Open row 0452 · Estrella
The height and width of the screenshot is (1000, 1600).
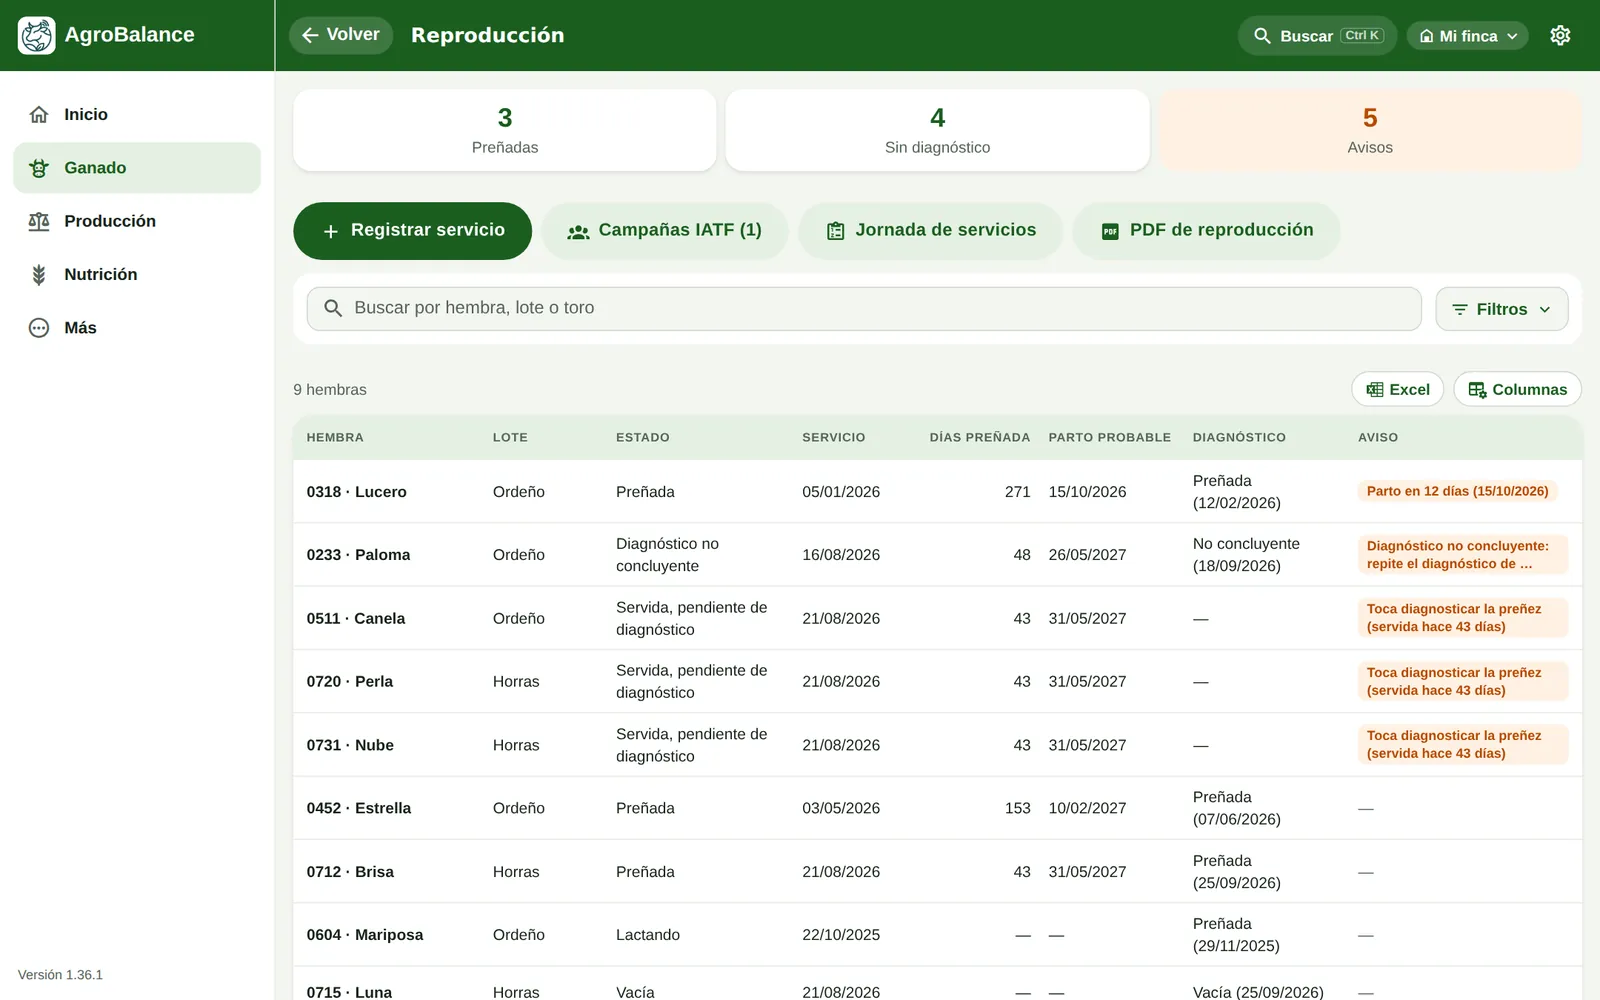pos(937,808)
